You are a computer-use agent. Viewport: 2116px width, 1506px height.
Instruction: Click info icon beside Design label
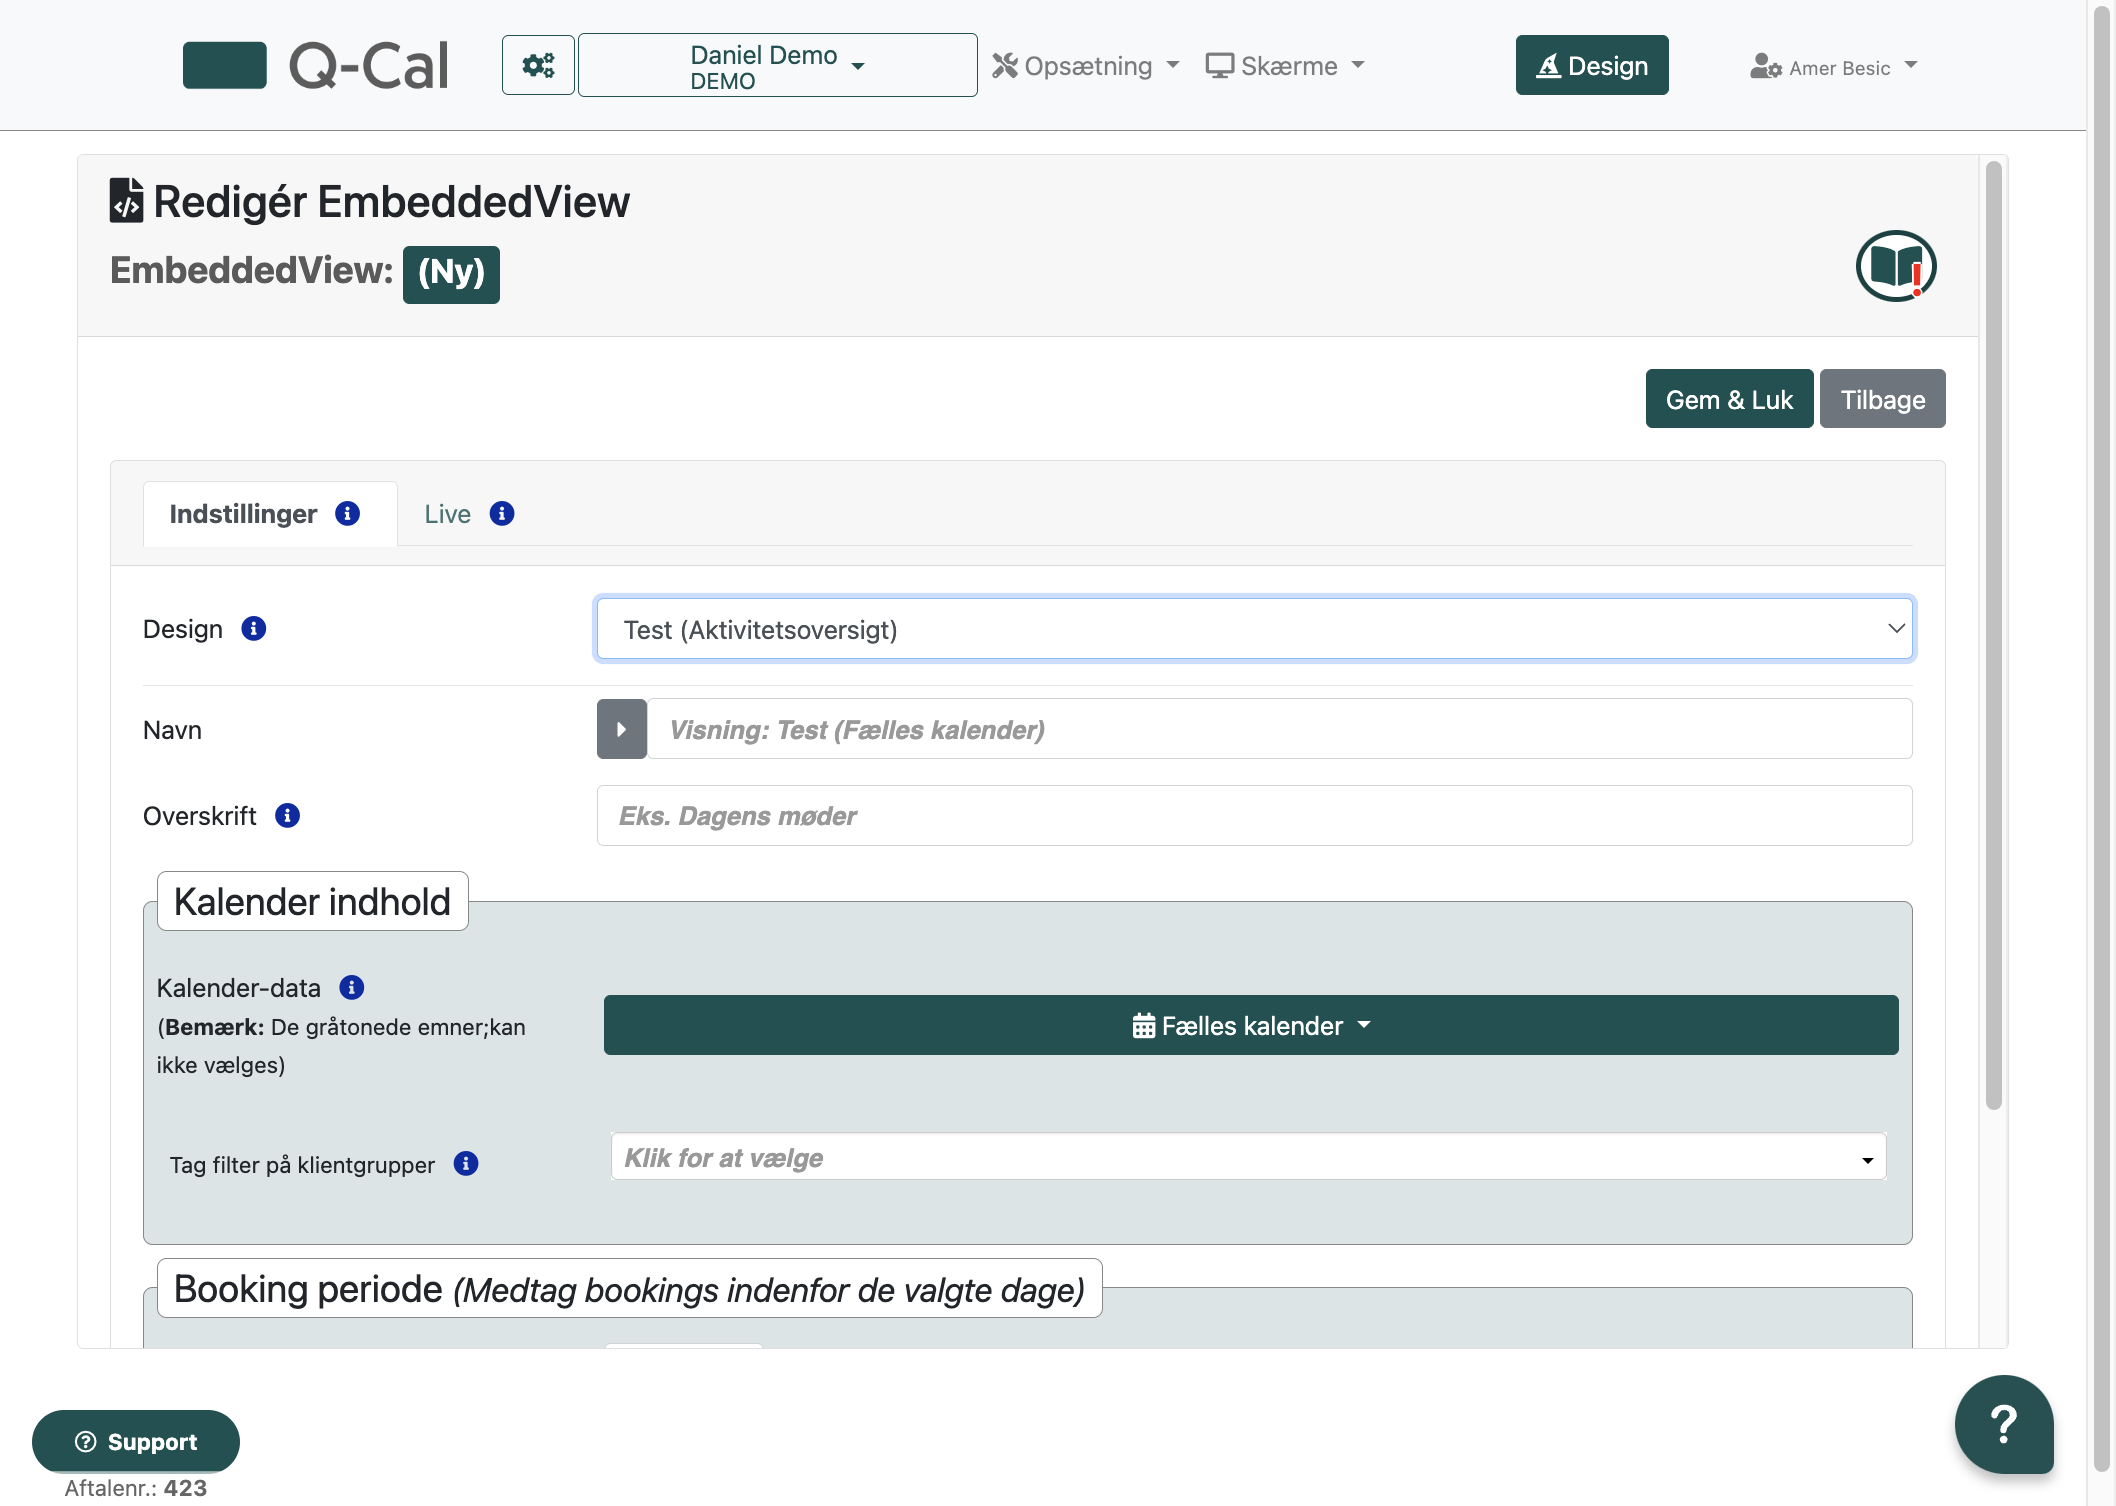[x=254, y=628]
